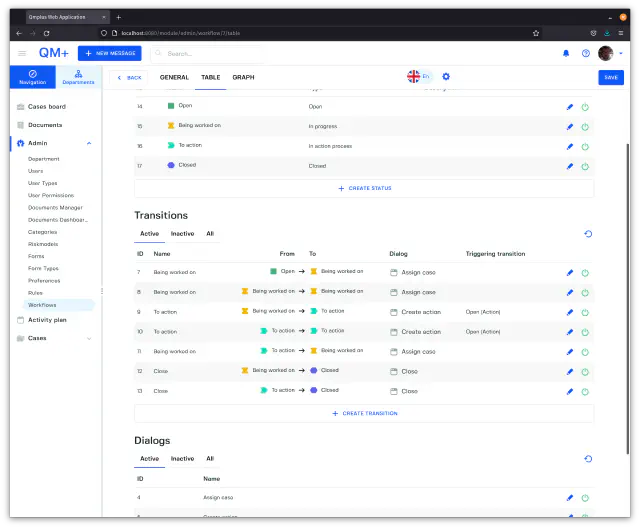Viewport: 640px width, 528px height.
Task: Edit the Assign case dialog row
Action: tap(570, 498)
